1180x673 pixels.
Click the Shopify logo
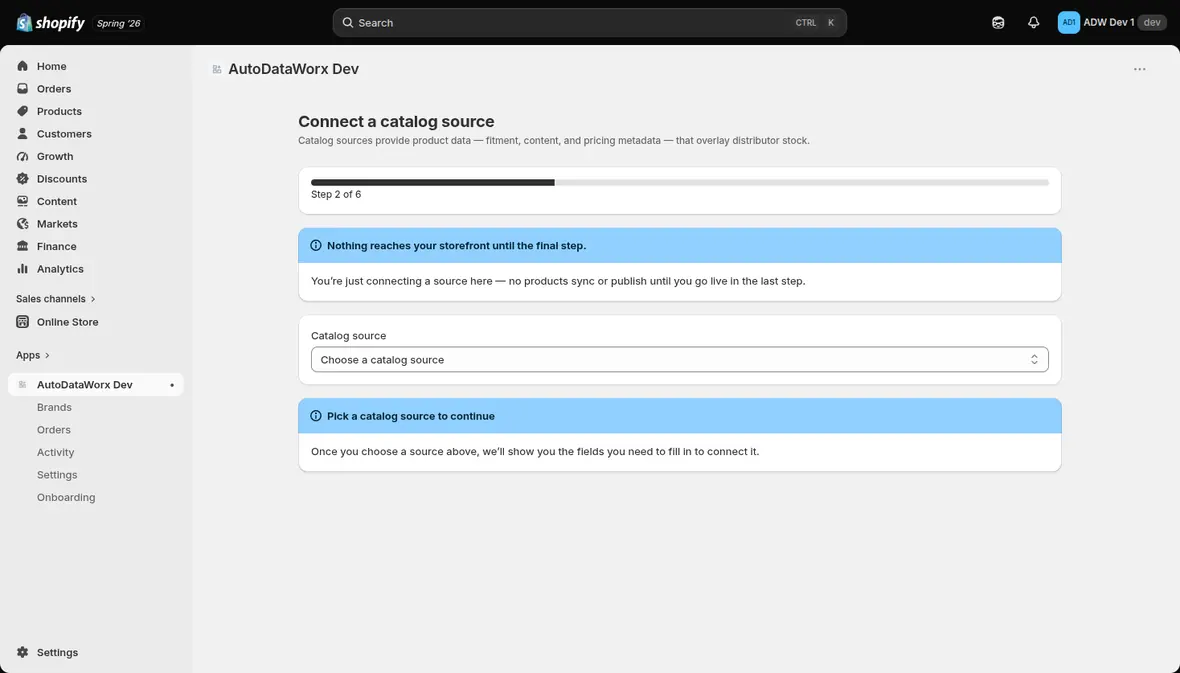[50, 23]
